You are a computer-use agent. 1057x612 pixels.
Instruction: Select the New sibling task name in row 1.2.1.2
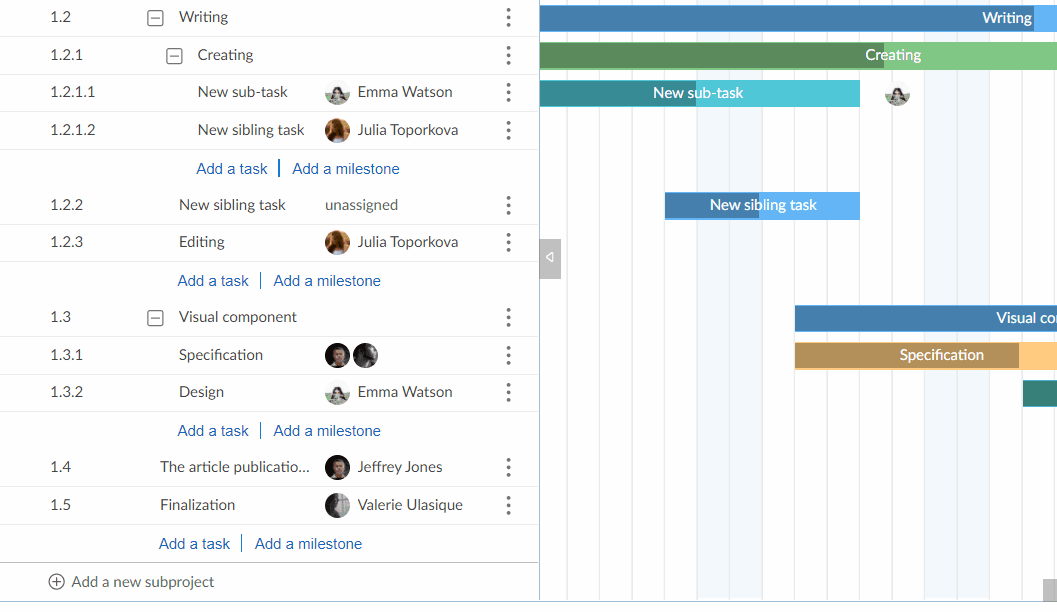point(251,130)
